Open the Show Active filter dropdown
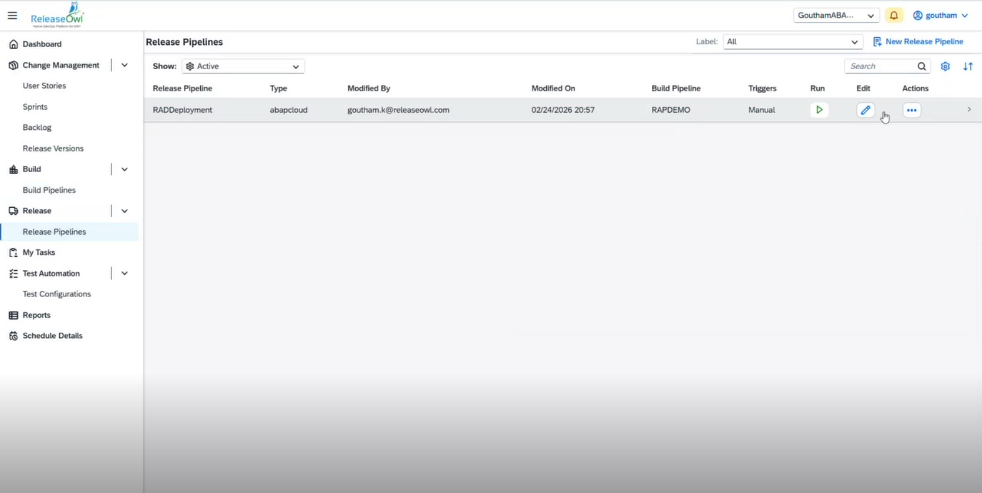Screen dimensions: 982x493 [x=243, y=67]
